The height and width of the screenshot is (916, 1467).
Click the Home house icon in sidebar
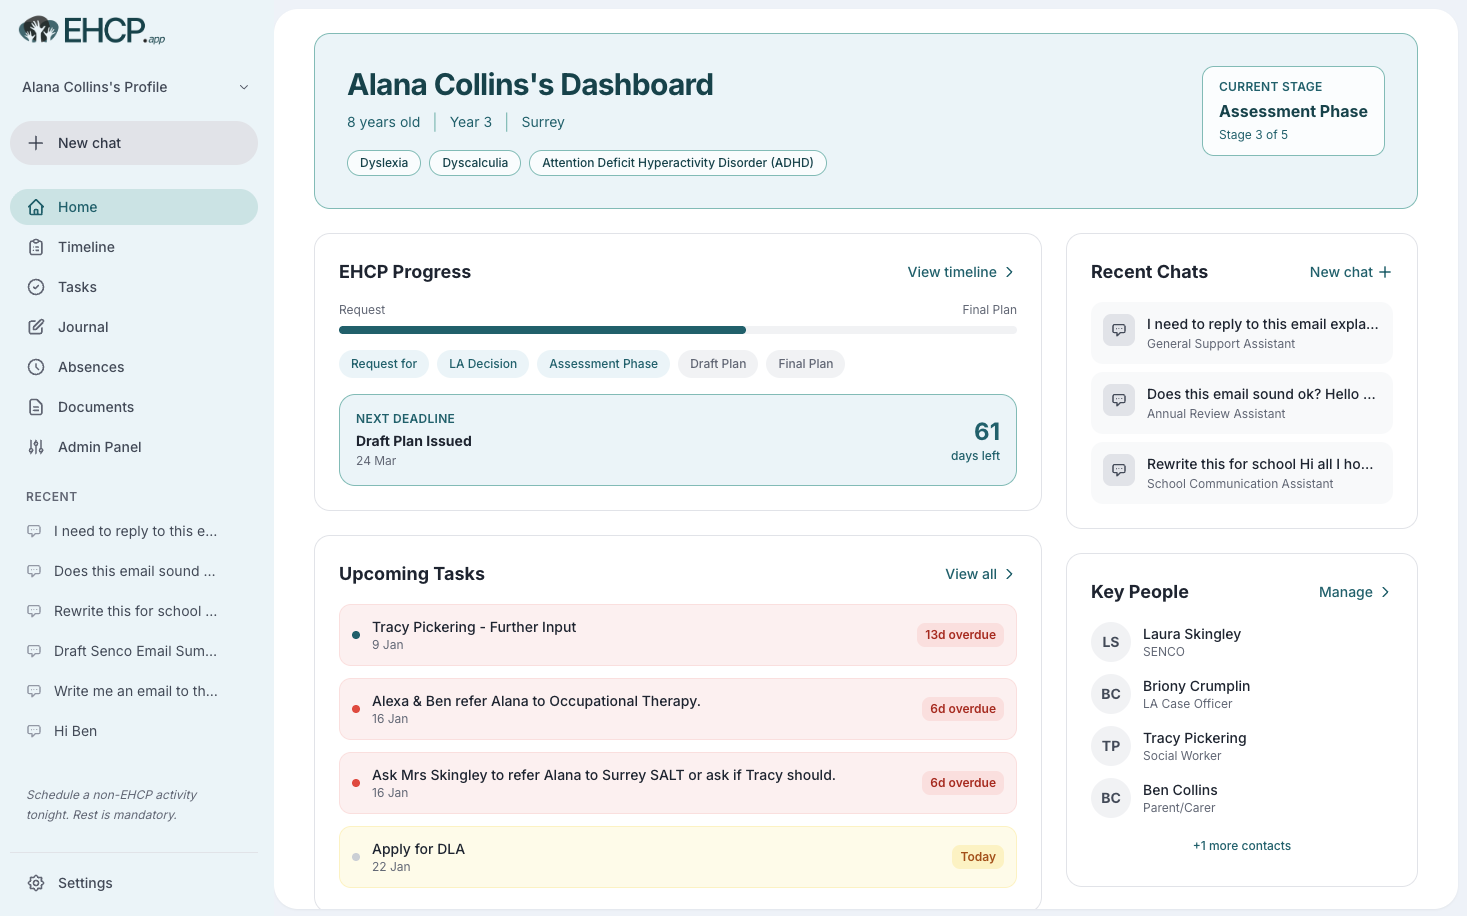click(36, 207)
